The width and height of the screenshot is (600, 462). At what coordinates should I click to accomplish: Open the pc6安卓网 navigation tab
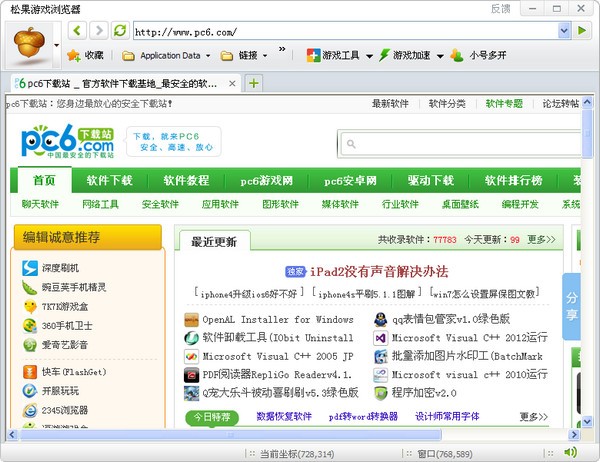pyautogui.click(x=350, y=180)
